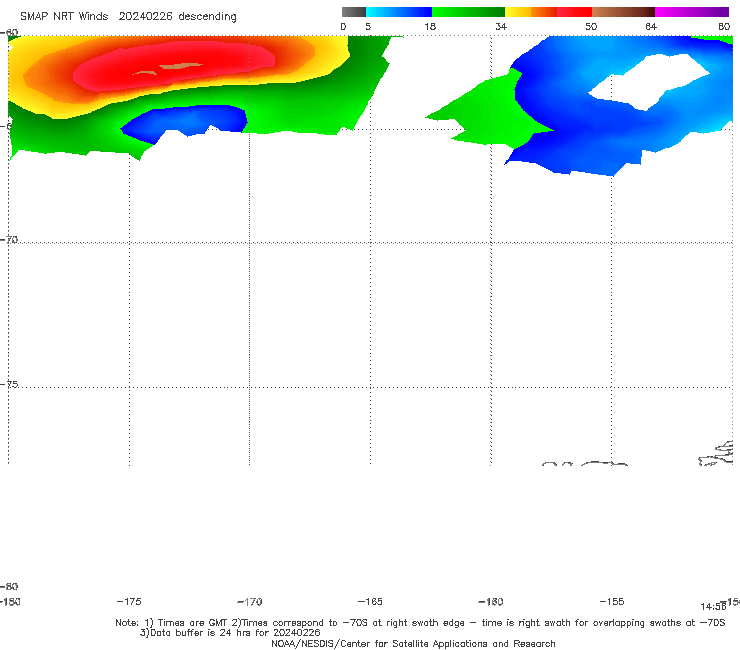740x650 pixels.
Task: Click the color bar label '18'
Action: coord(430,26)
